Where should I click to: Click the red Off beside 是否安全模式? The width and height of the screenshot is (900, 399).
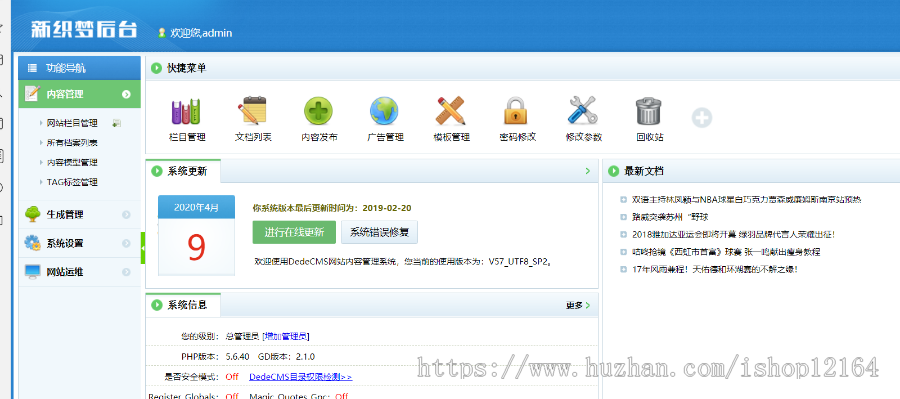click(232, 377)
